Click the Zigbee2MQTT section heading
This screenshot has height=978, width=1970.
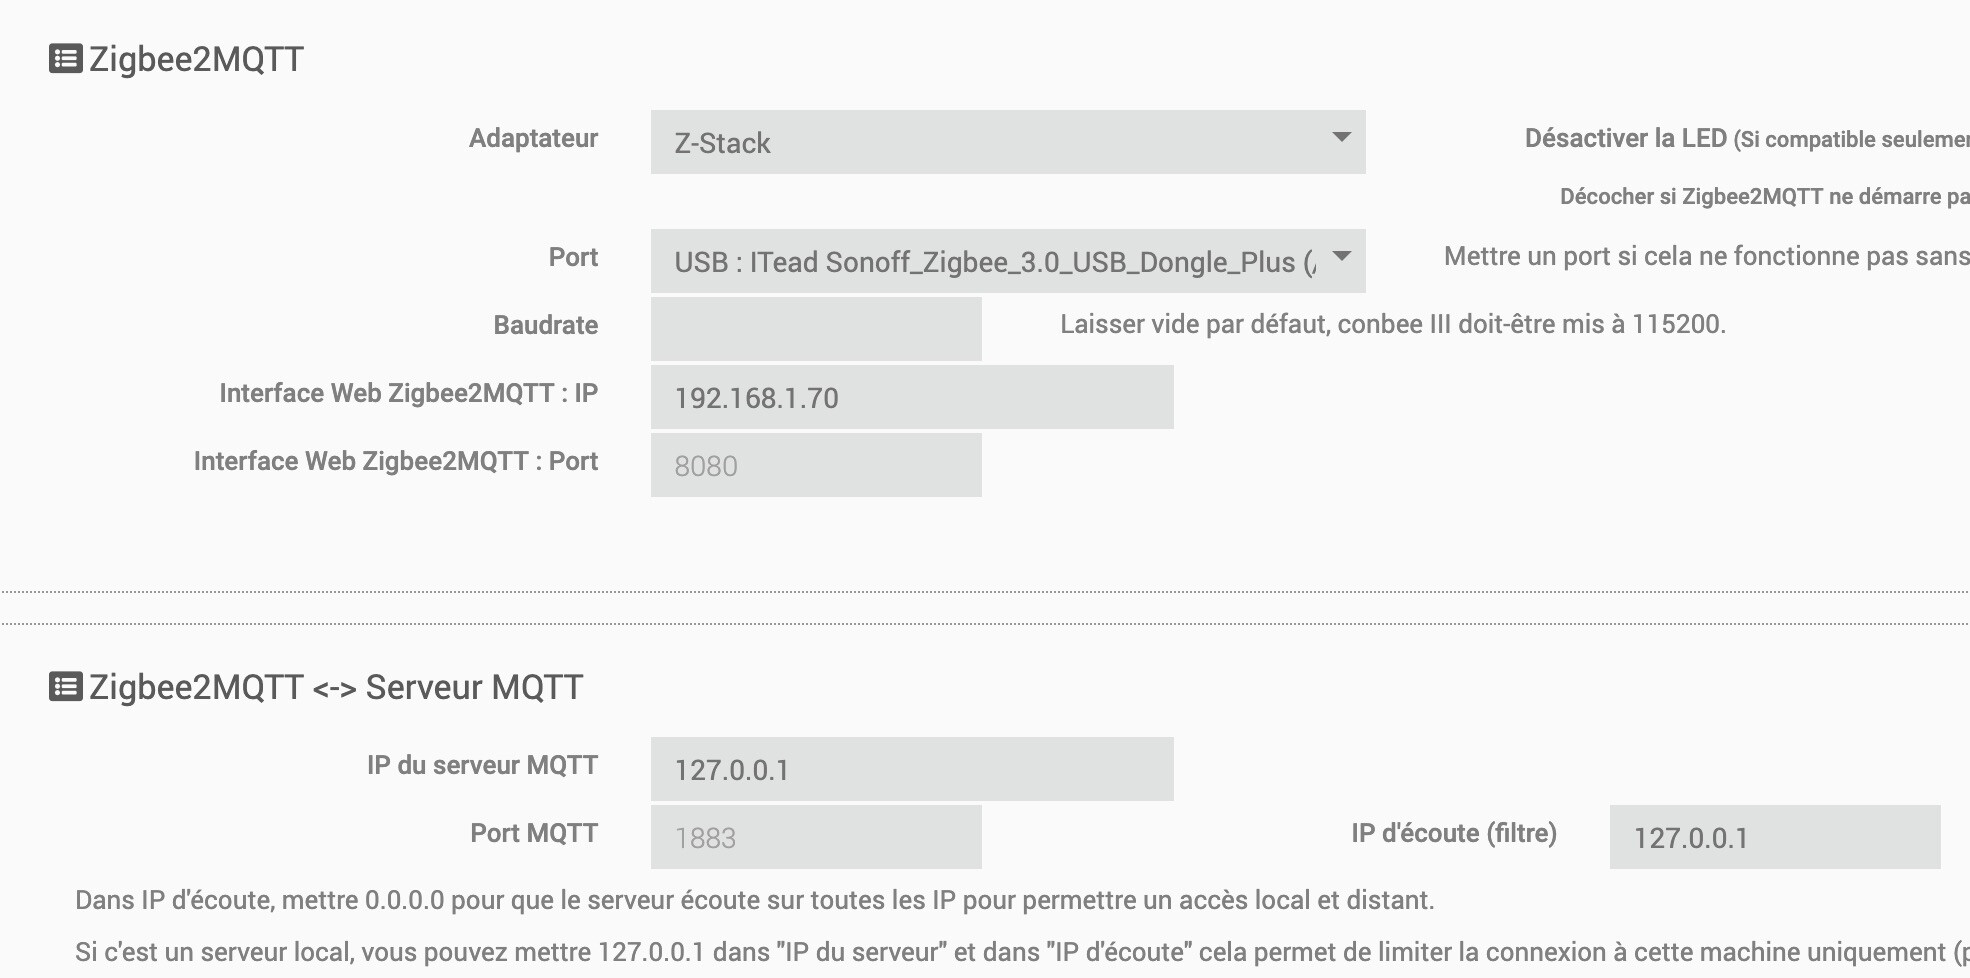click(x=196, y=59)
